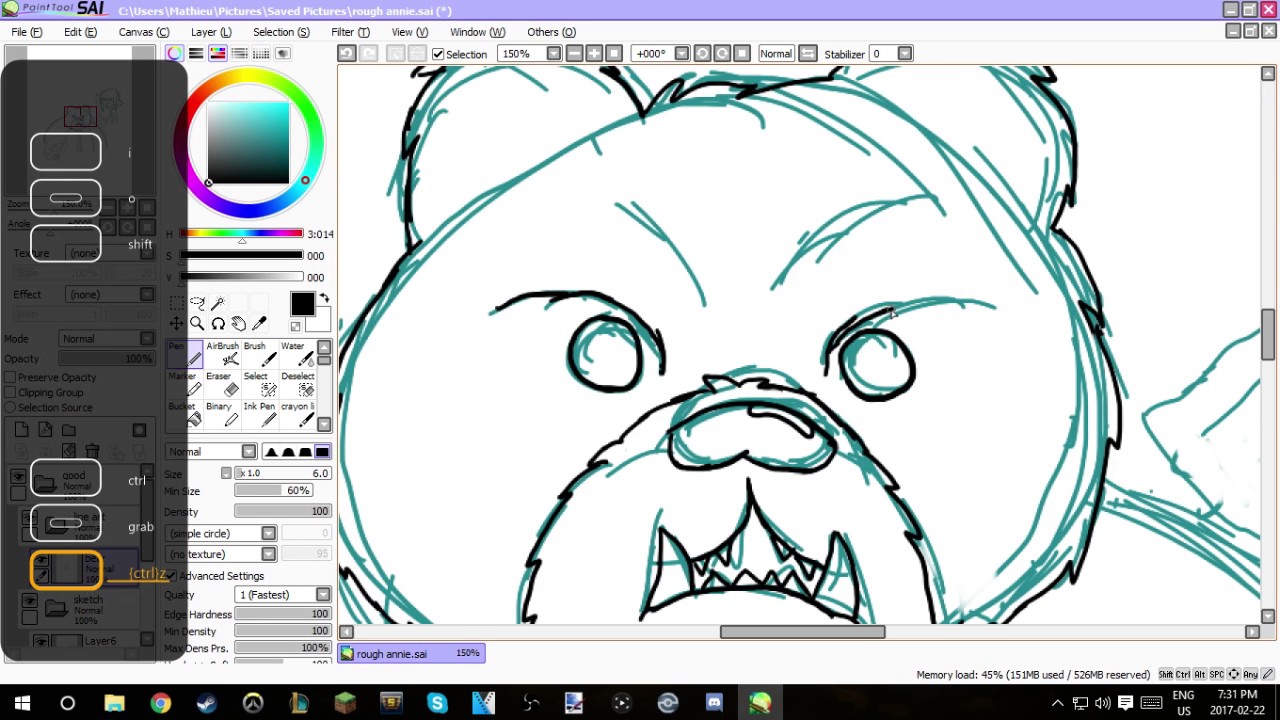Click the Normal view mode button
This screenshot has width=1280, height=720.
coord(776,54)
